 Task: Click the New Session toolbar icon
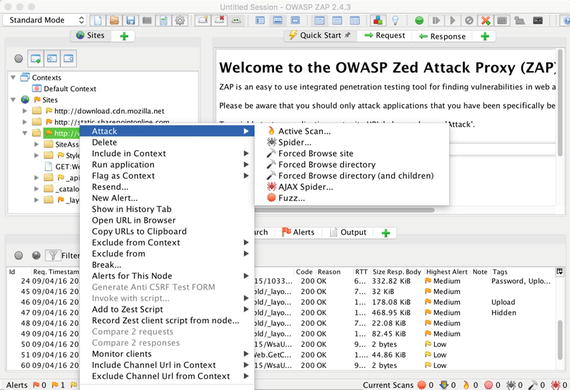tap(98, 20)
